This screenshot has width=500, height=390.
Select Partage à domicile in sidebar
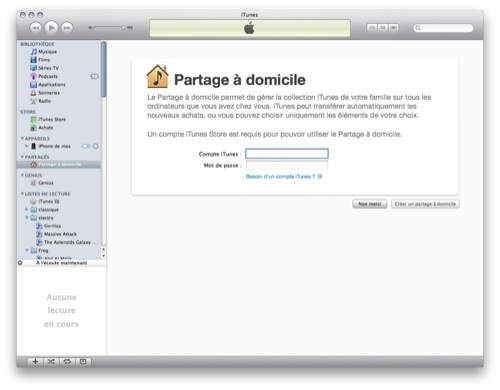59,164
